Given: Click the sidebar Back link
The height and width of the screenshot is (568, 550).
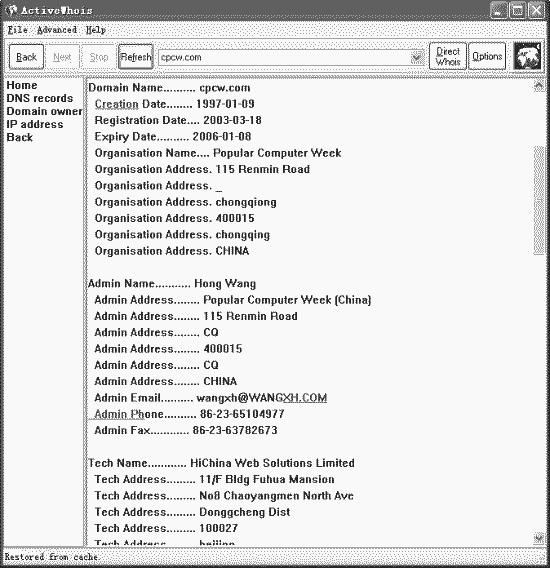Looking at the screenshot, I should (20, 137).
